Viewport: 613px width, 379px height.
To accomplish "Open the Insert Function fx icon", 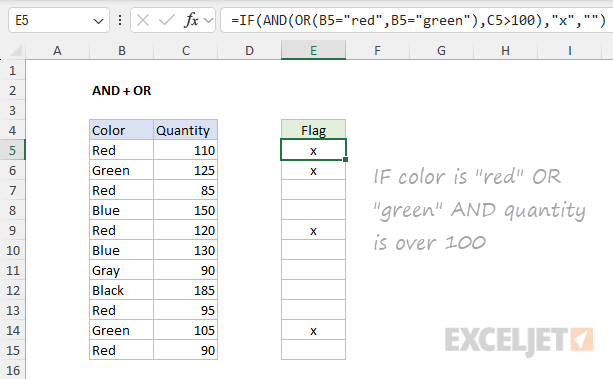I will click(191, 20).
